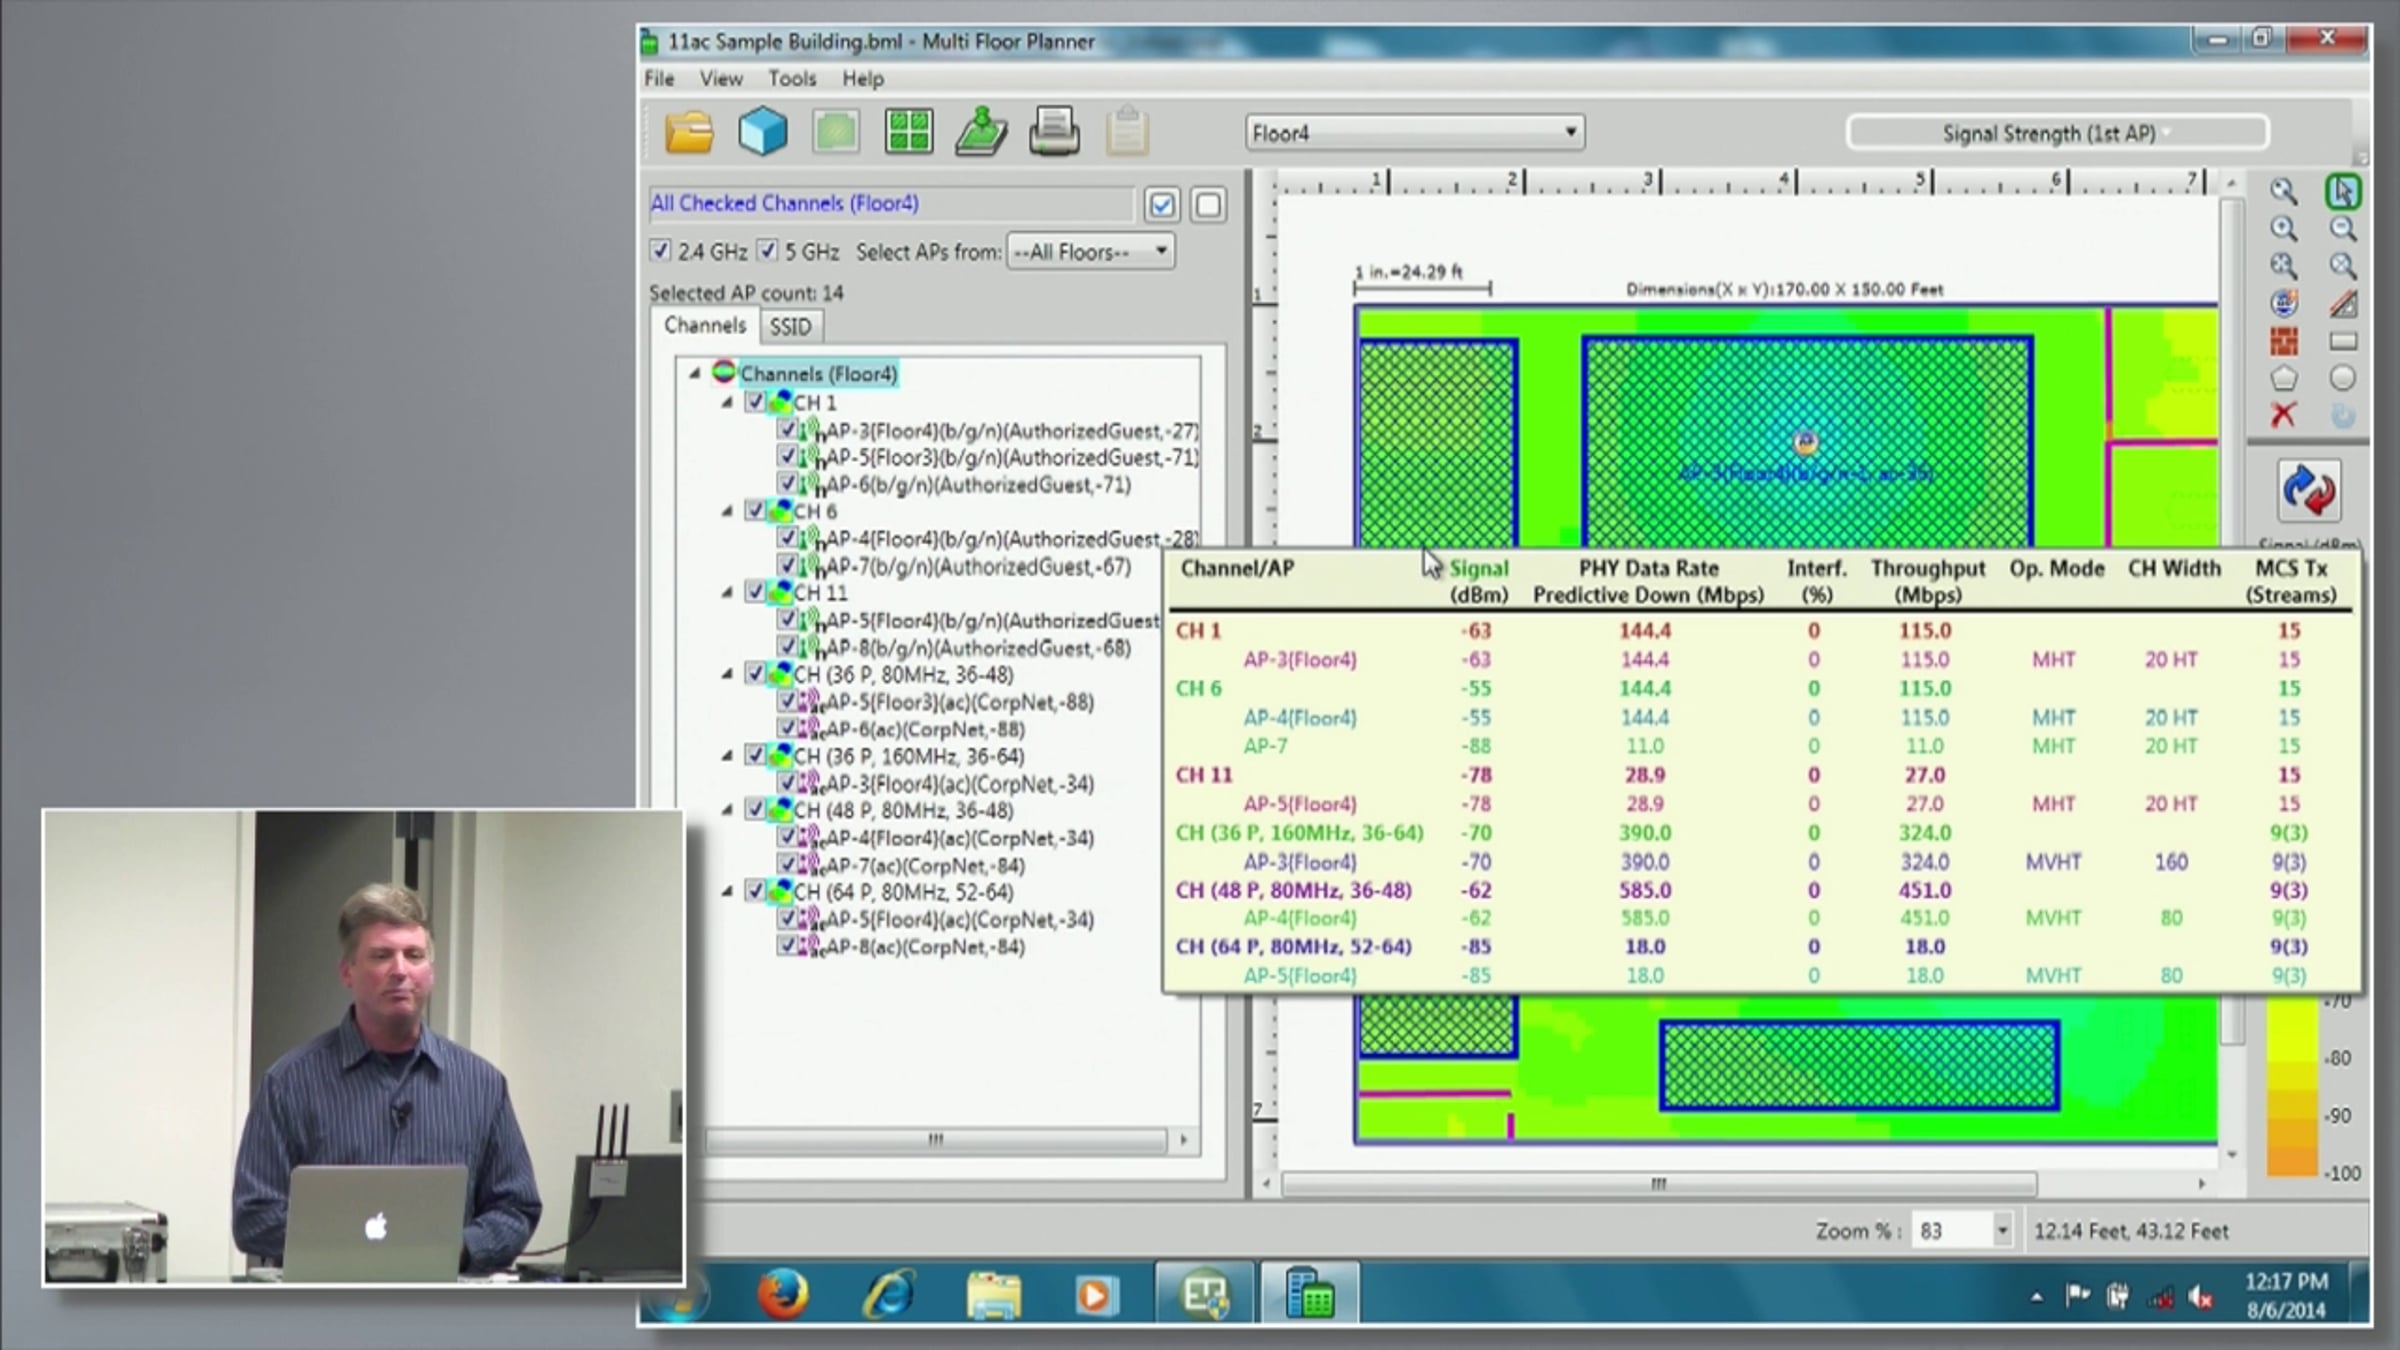Collapse the CH (64 P, 80MHz, 52-64) node
Image resolution: width=2400 pixels, height=1350 pixels.
[727, 892]
